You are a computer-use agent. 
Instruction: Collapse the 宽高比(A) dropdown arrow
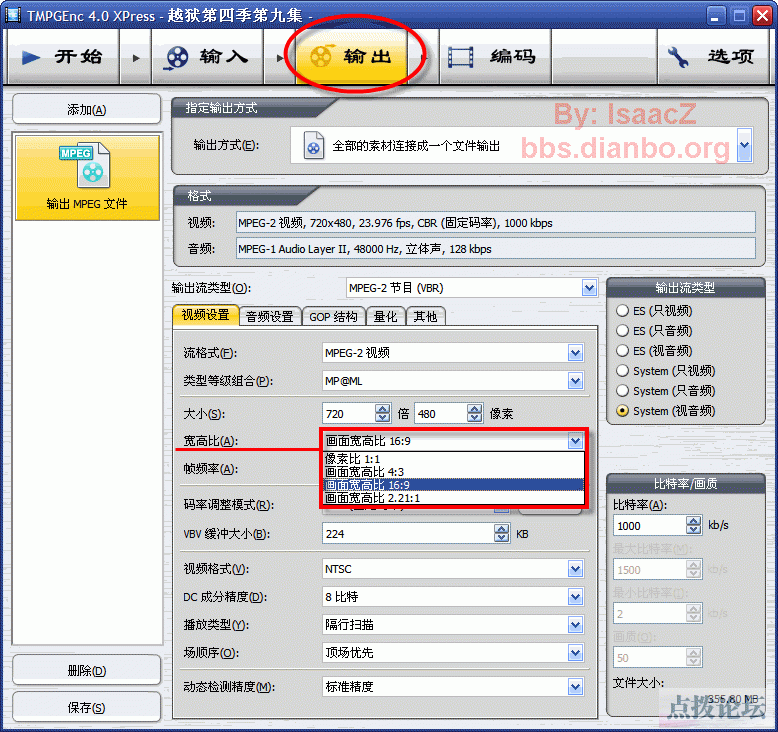(576, 441)
